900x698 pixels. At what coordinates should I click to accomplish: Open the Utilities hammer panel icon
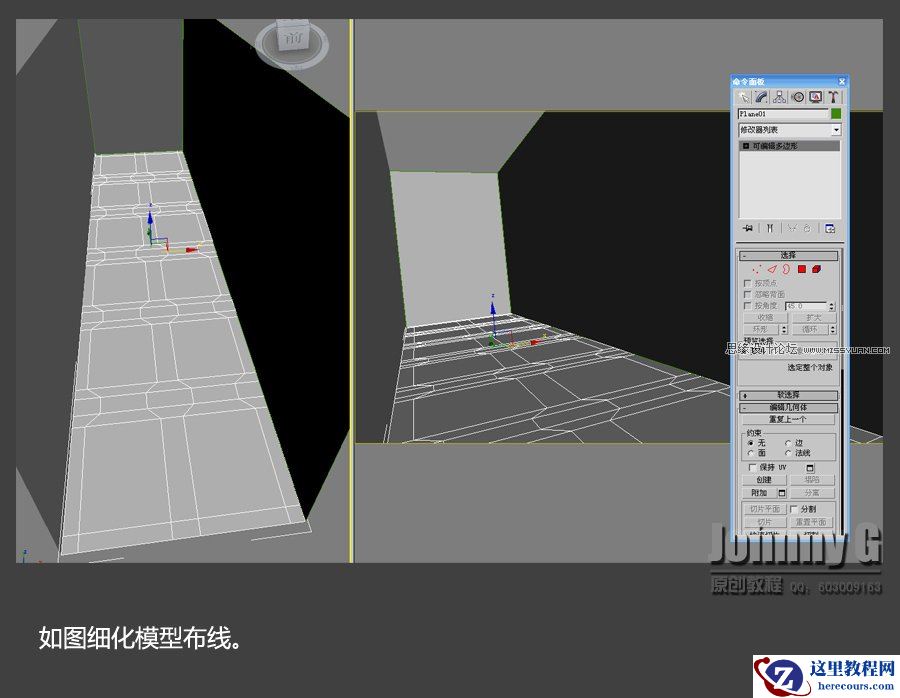[833, 97]
